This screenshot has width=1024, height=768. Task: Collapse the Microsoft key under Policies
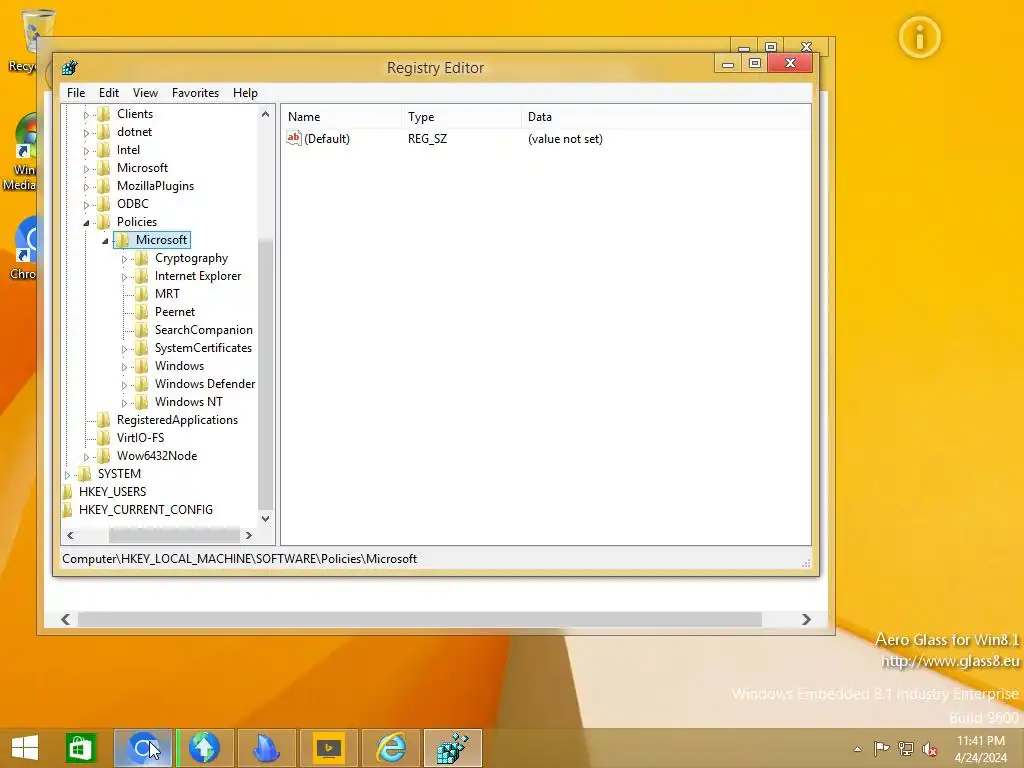[104, 241]
